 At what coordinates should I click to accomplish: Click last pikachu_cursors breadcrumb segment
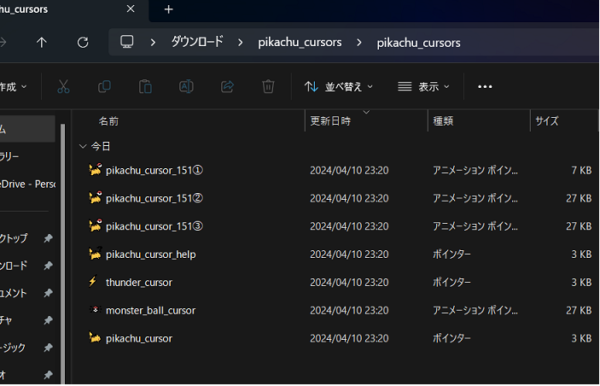pyautogui.click(x=418, y=42)
